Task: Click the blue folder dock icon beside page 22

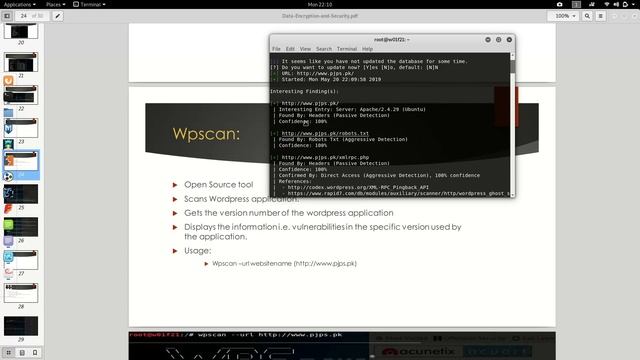Action: (8, 112)
